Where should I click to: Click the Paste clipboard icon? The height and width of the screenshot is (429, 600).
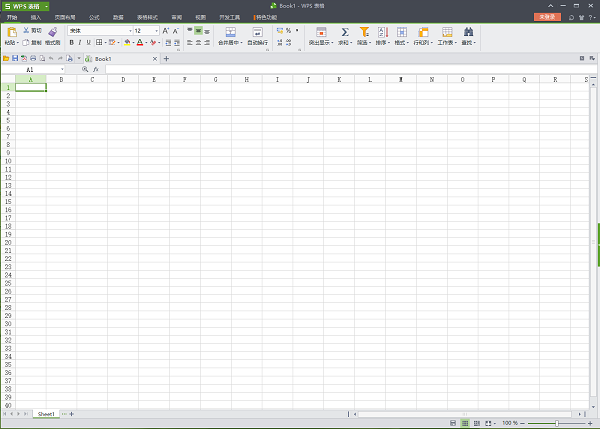[12, 32]
